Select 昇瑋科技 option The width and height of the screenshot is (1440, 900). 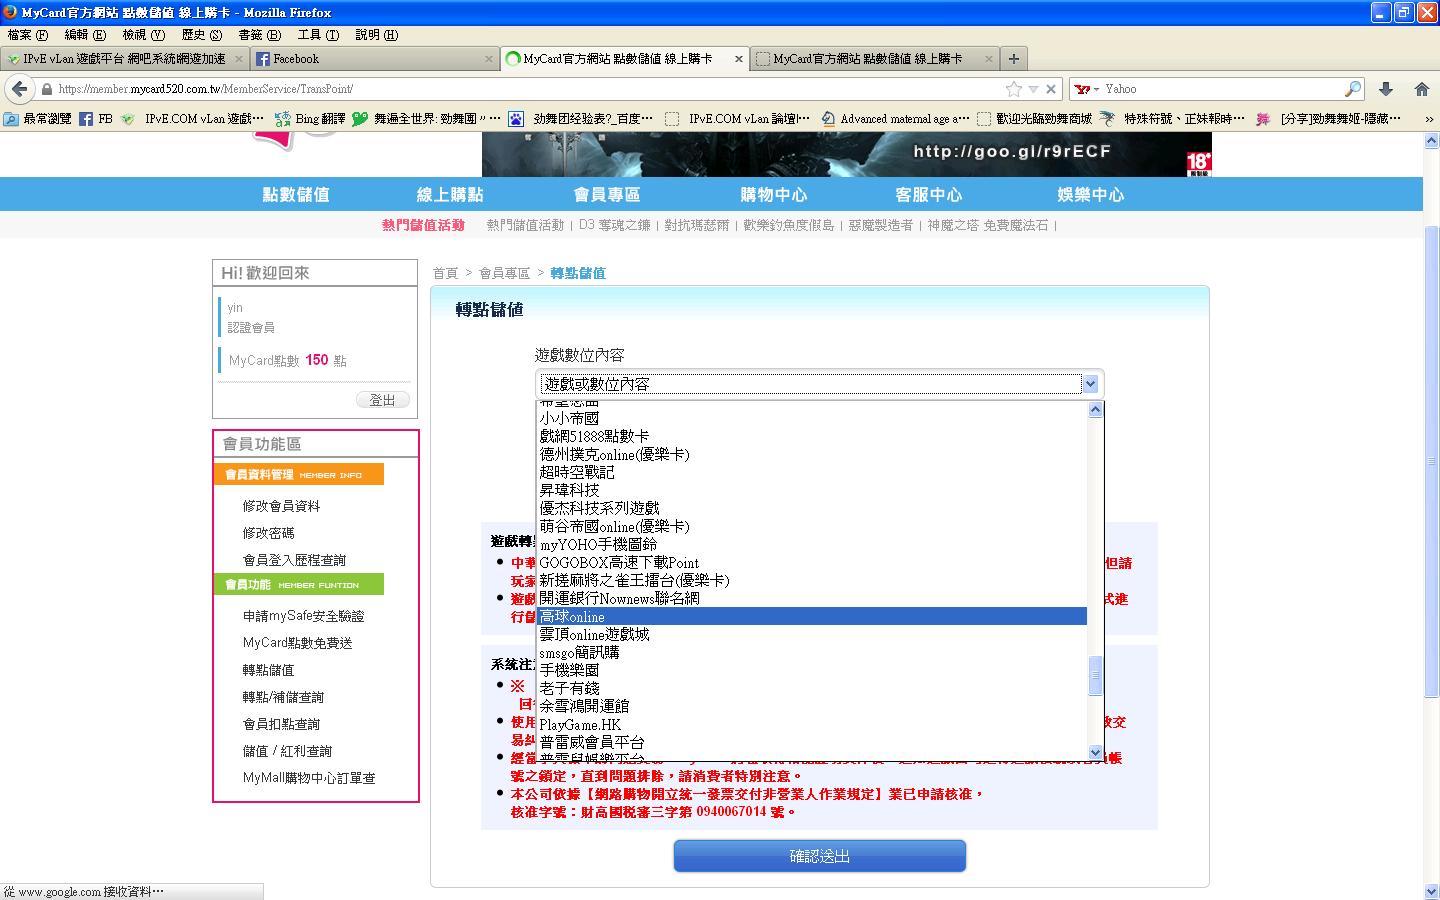click(812, 490)
